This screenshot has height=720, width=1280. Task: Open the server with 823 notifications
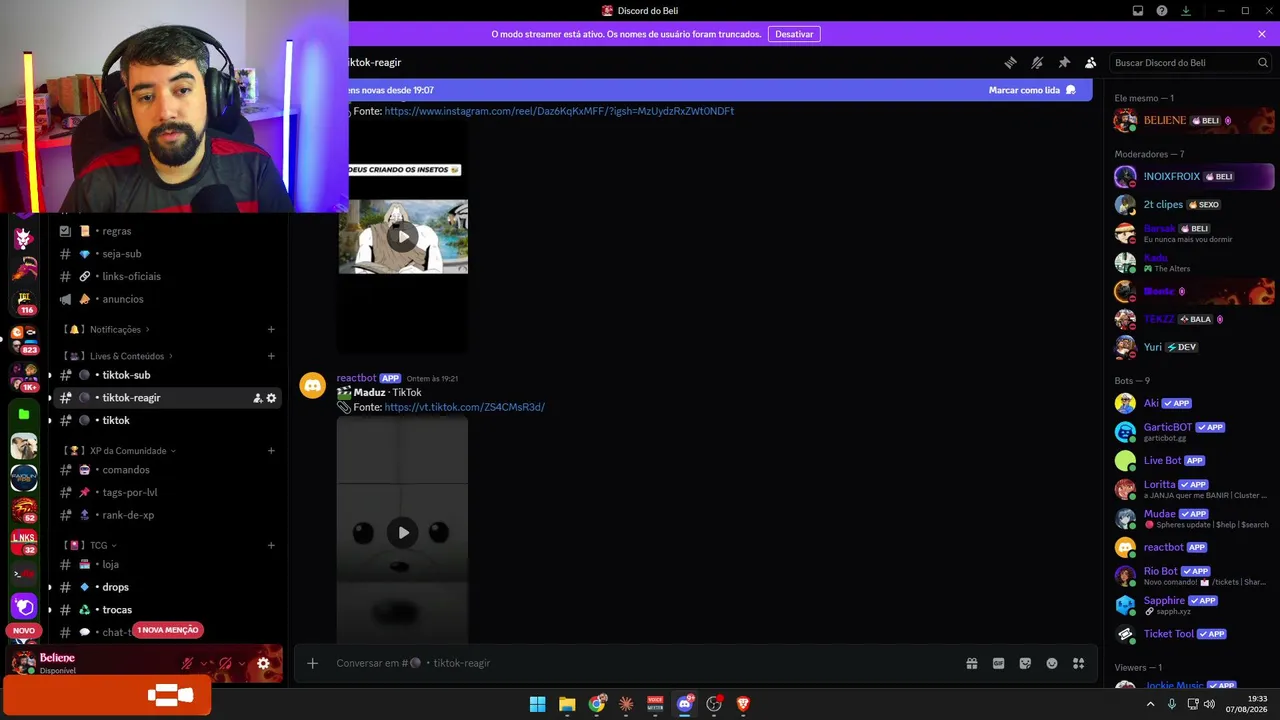click(24, 338)
